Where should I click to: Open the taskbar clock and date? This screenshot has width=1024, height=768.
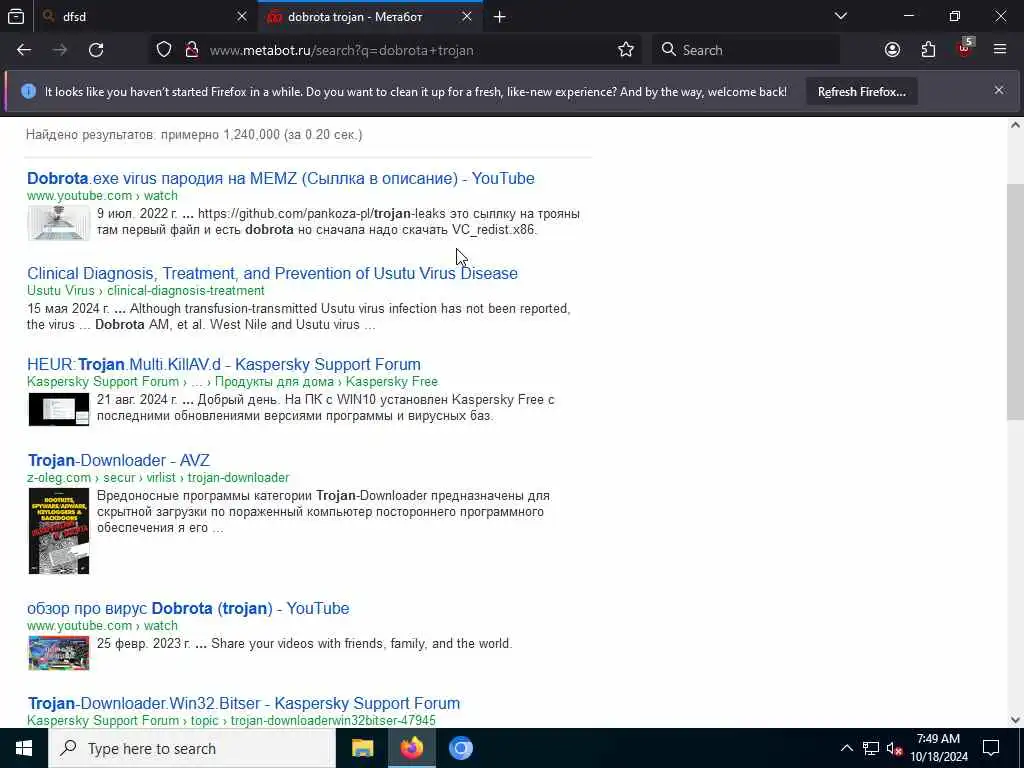click(x=938, y=748)
